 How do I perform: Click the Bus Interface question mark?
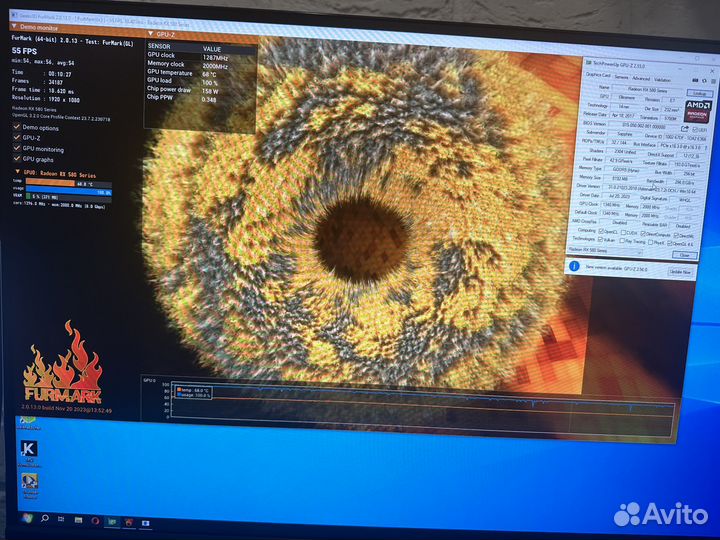click(x=706, y=147)
